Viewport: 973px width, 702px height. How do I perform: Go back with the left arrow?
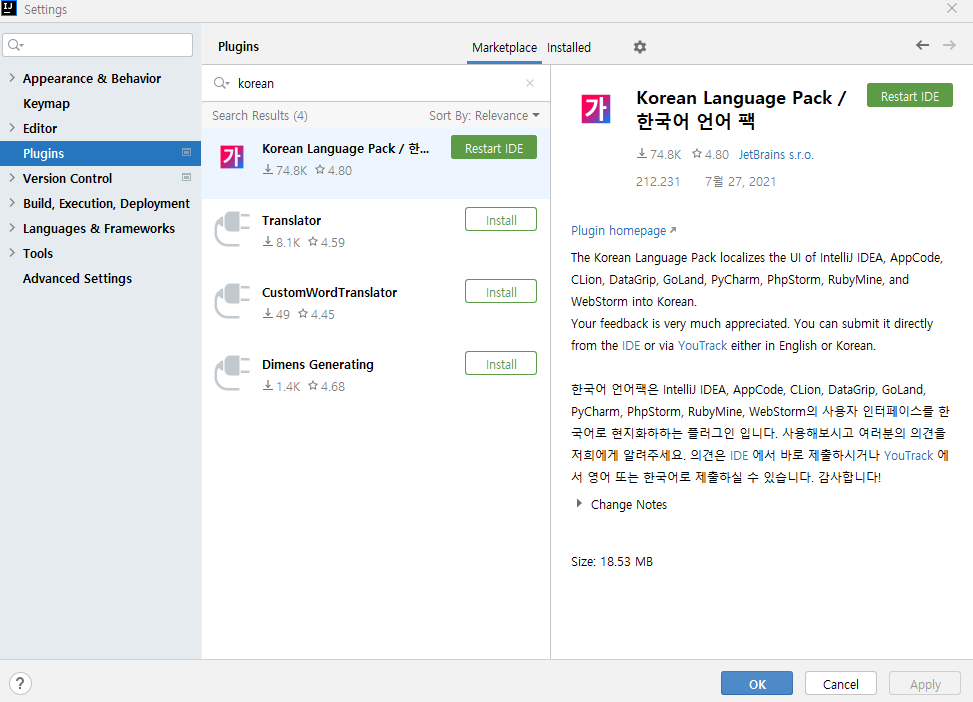tap(922, 45)
